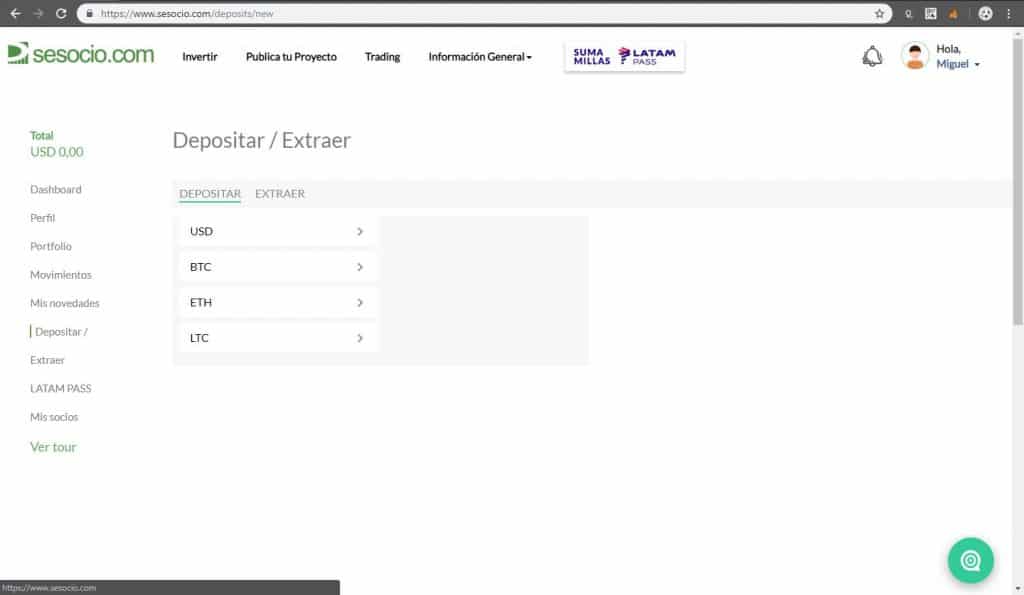Open Depositar / Extraer sidebar link

pos(59,346)
